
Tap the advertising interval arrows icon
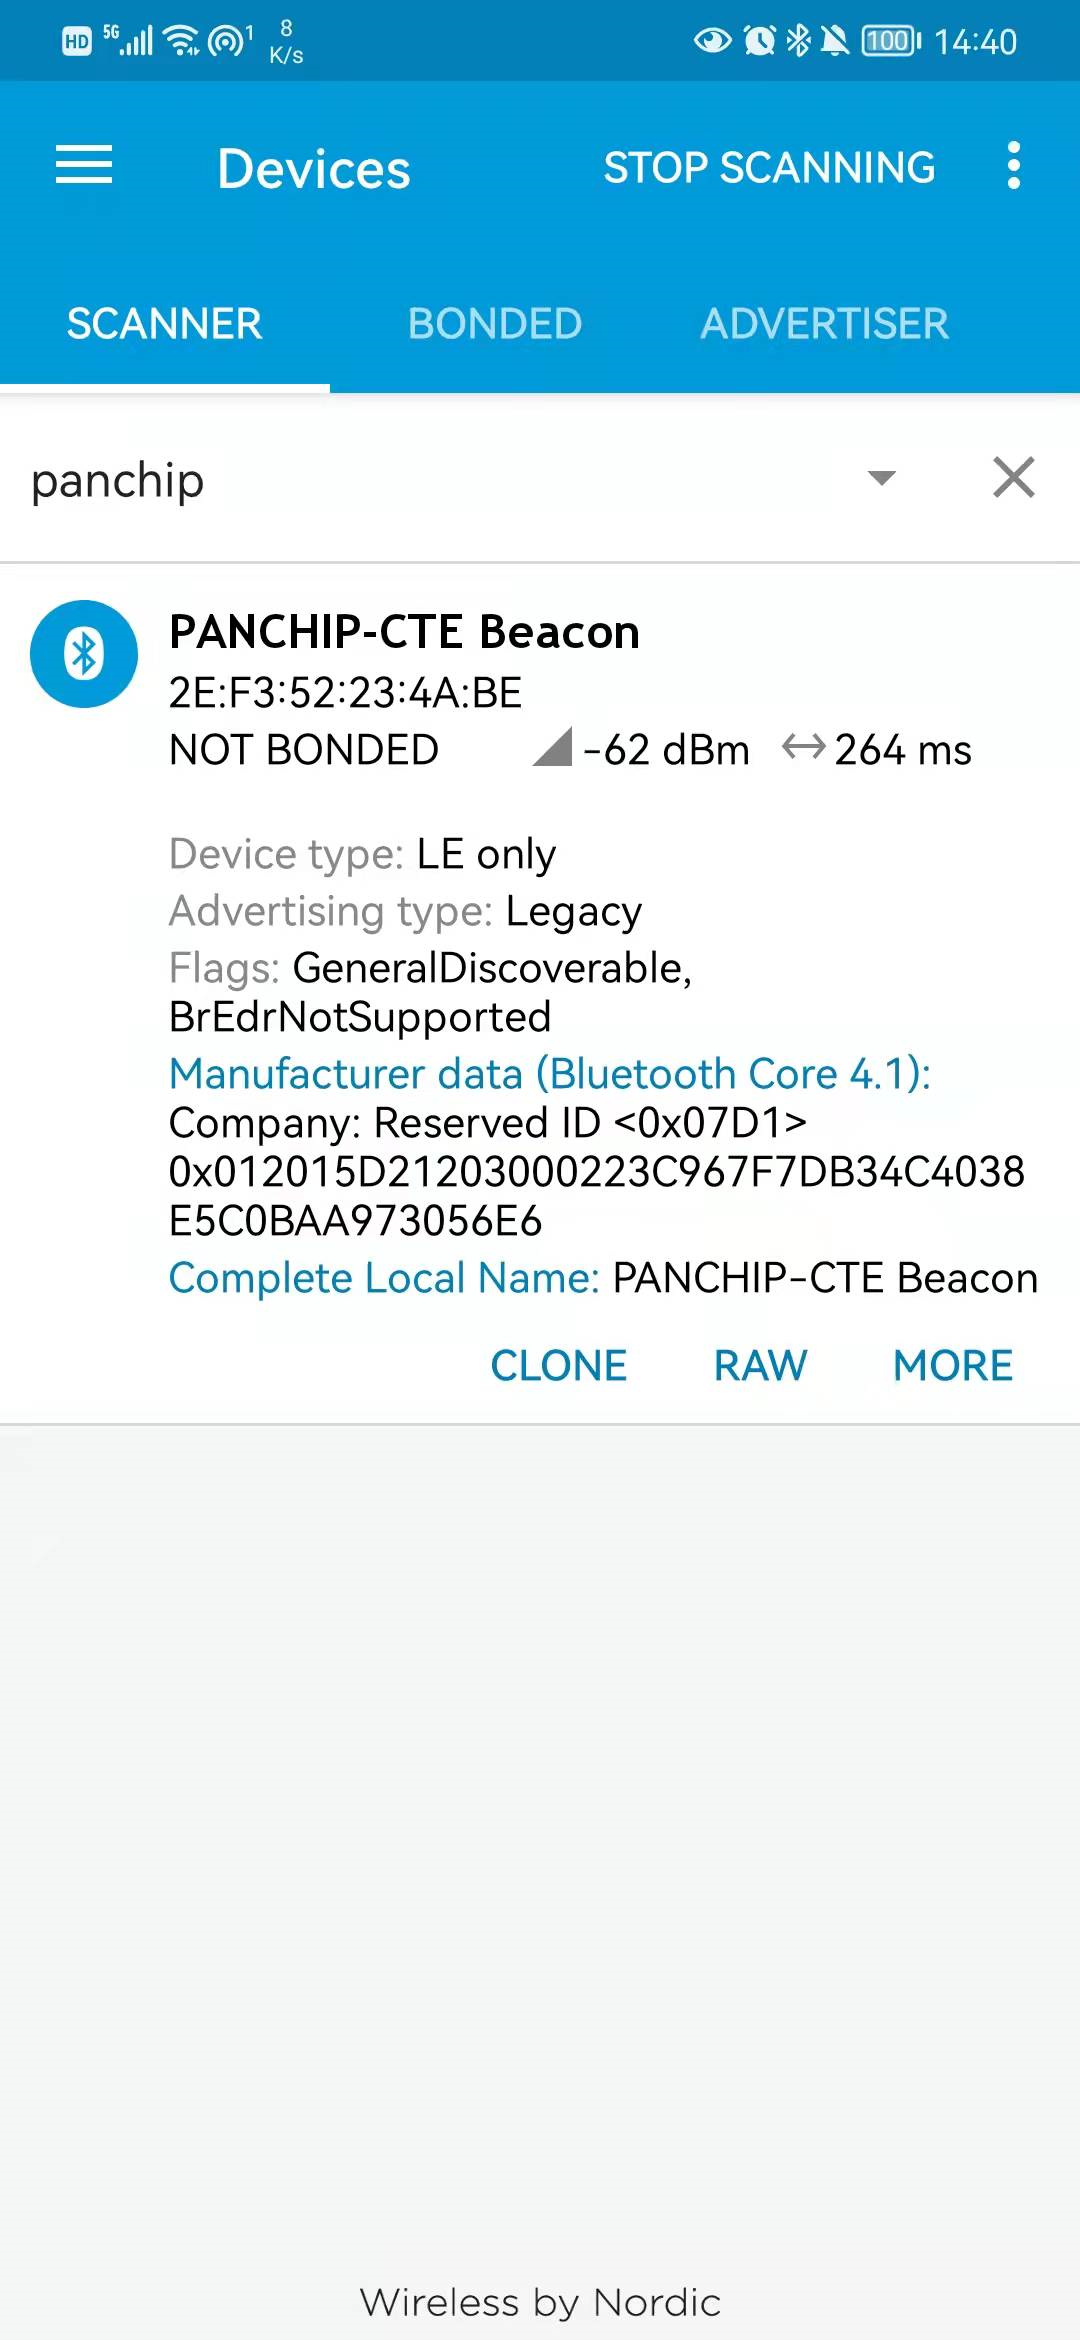[803, 746]
